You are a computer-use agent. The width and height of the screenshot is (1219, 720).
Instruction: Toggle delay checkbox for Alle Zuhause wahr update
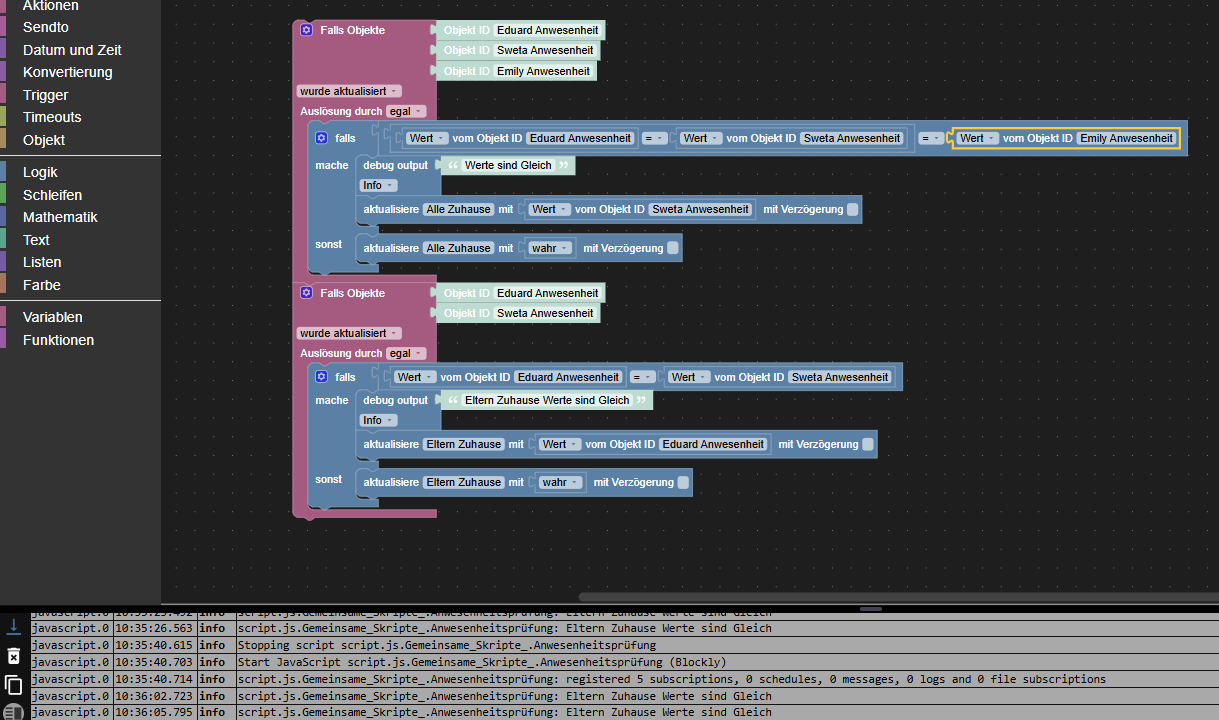pos(673,248)
